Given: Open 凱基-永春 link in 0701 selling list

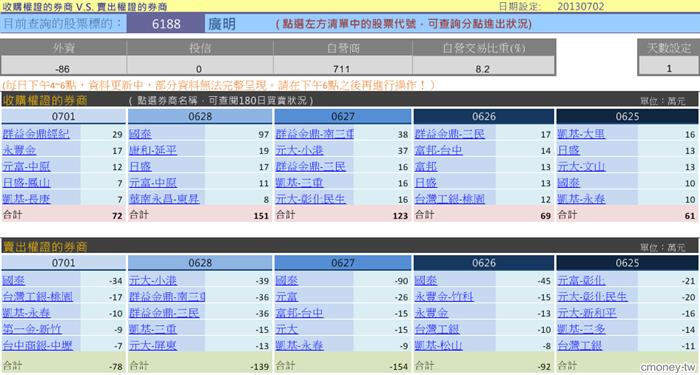Looking at the screenshot, I should pos(26,313).
